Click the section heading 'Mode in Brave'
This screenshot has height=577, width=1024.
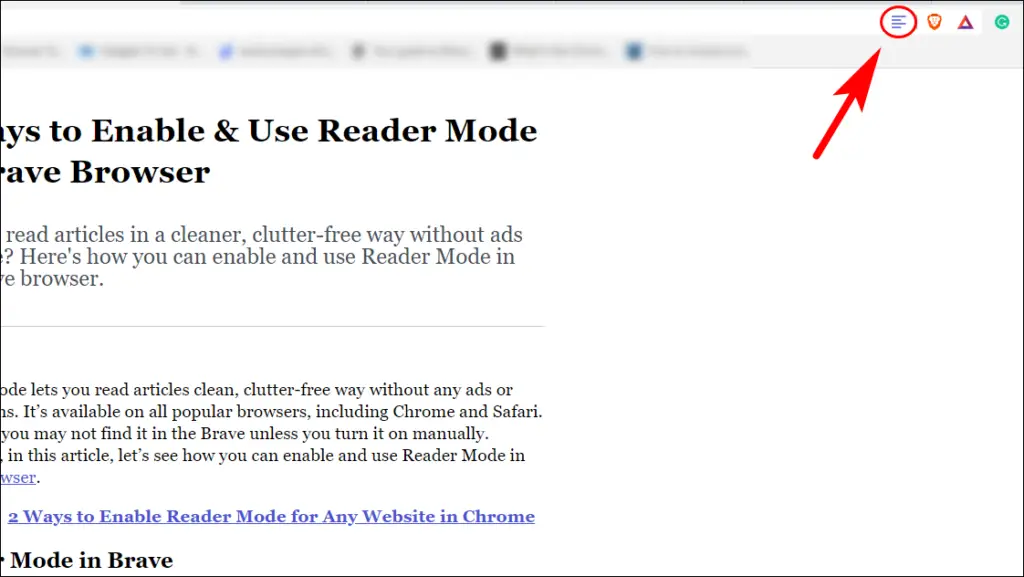(x=91, y=560)
